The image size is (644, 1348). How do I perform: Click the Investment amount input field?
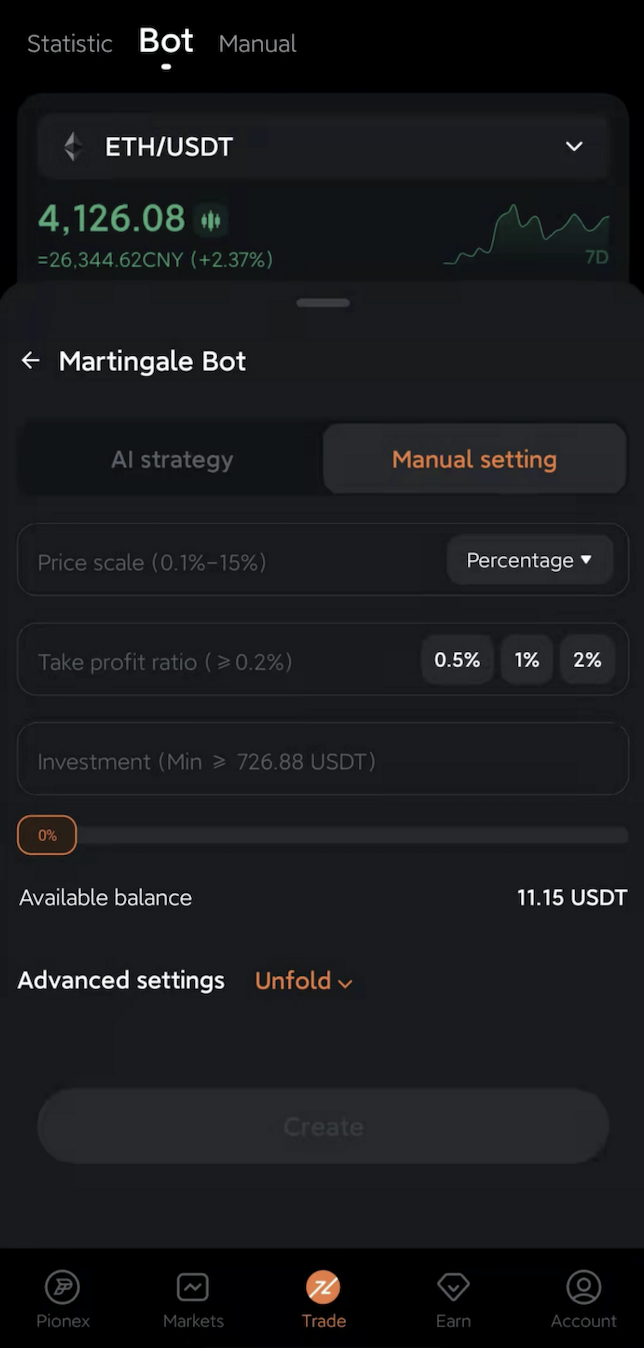[323, 760]
